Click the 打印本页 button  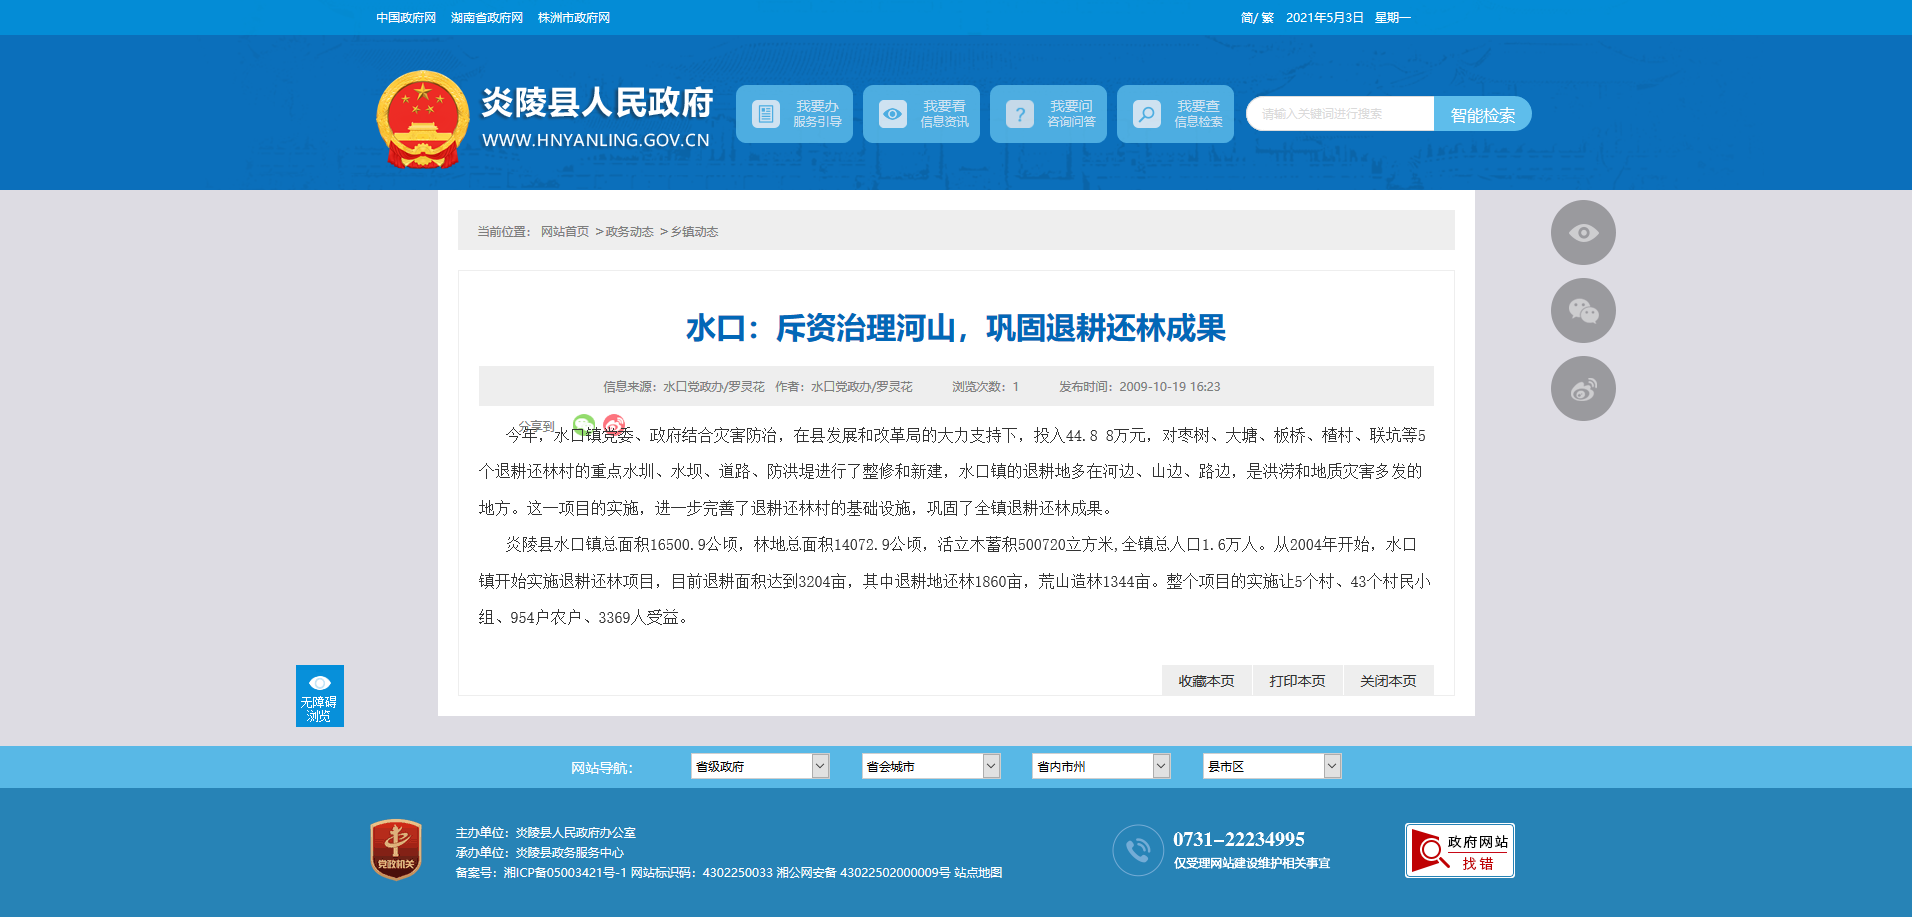click(x=1297, y=681)
